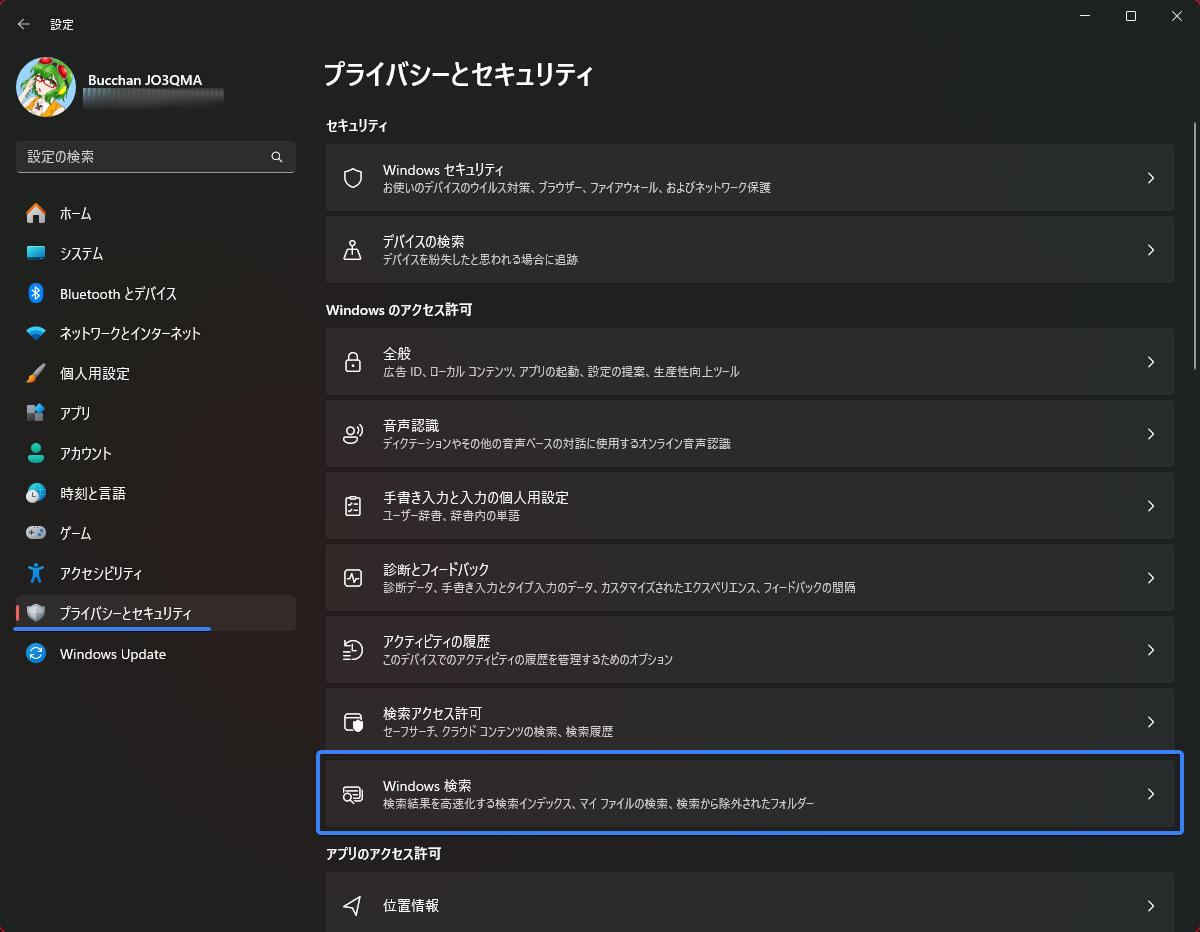Viewport: 1200px width, 932px height.
Task: Expand 検索アクセス許可 chevron
Action: click(1151, 722)
